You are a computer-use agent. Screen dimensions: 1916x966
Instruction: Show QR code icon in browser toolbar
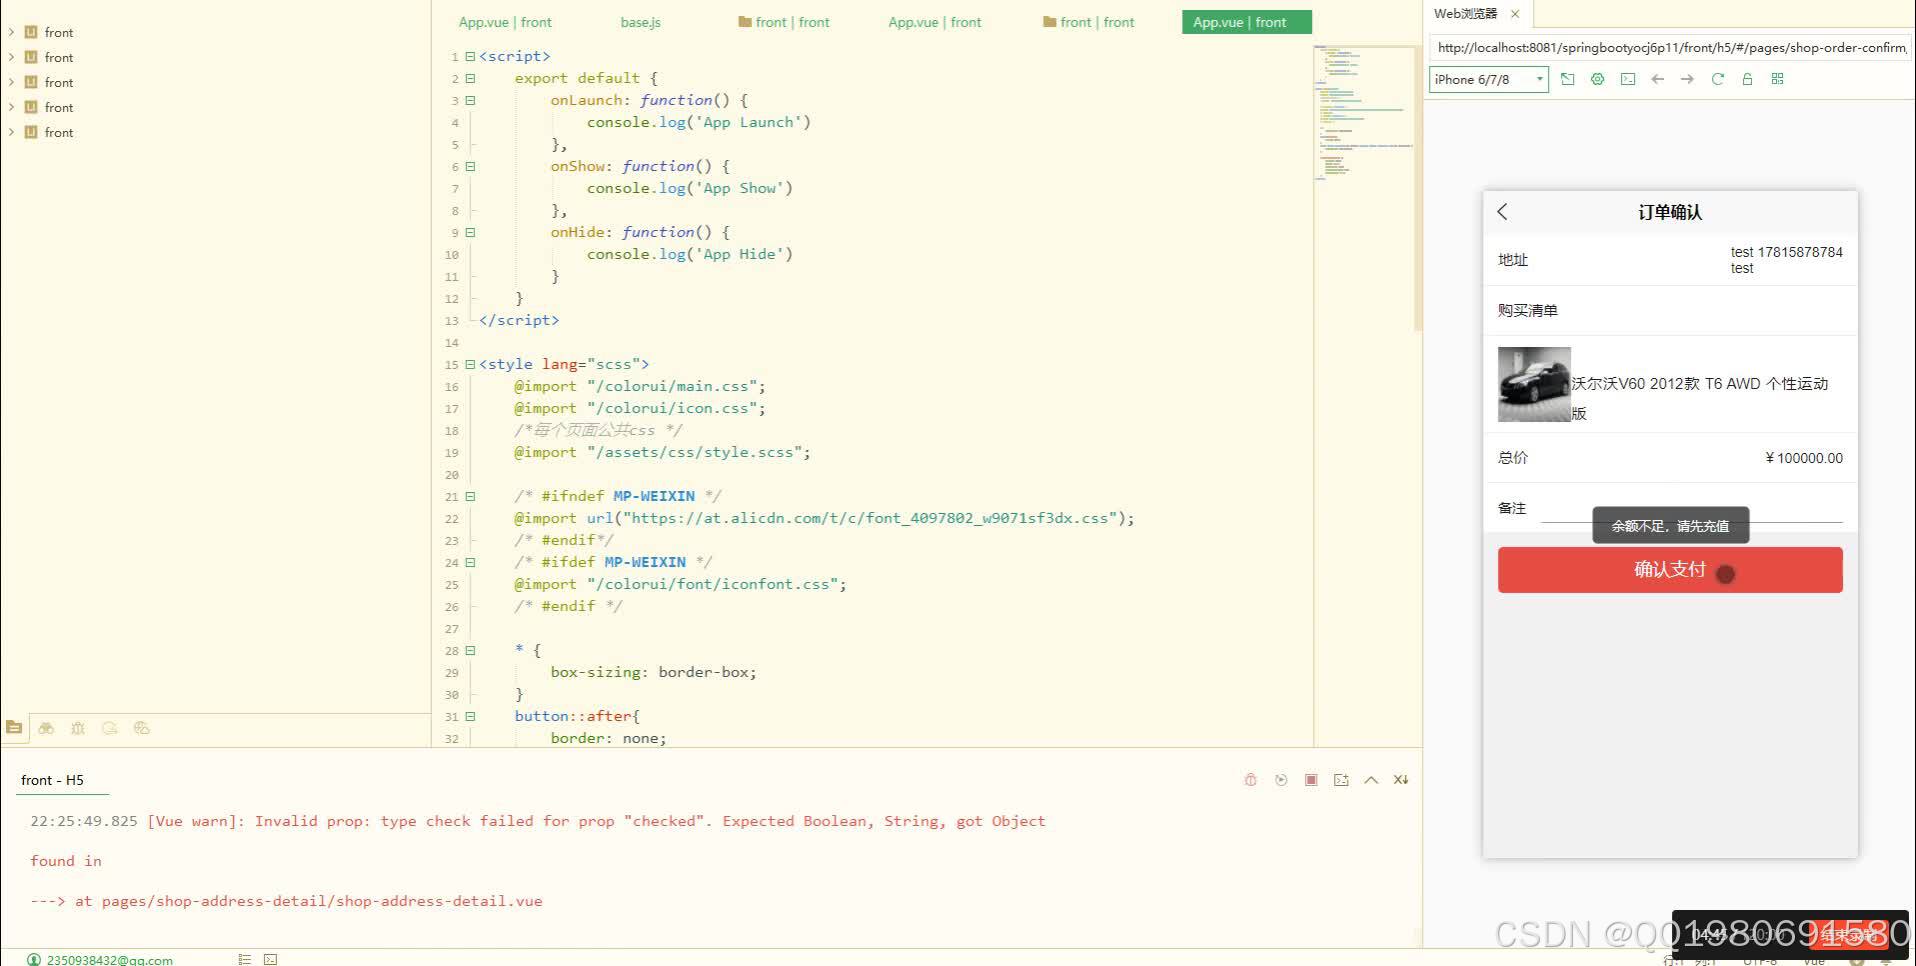pos(1777,79)
